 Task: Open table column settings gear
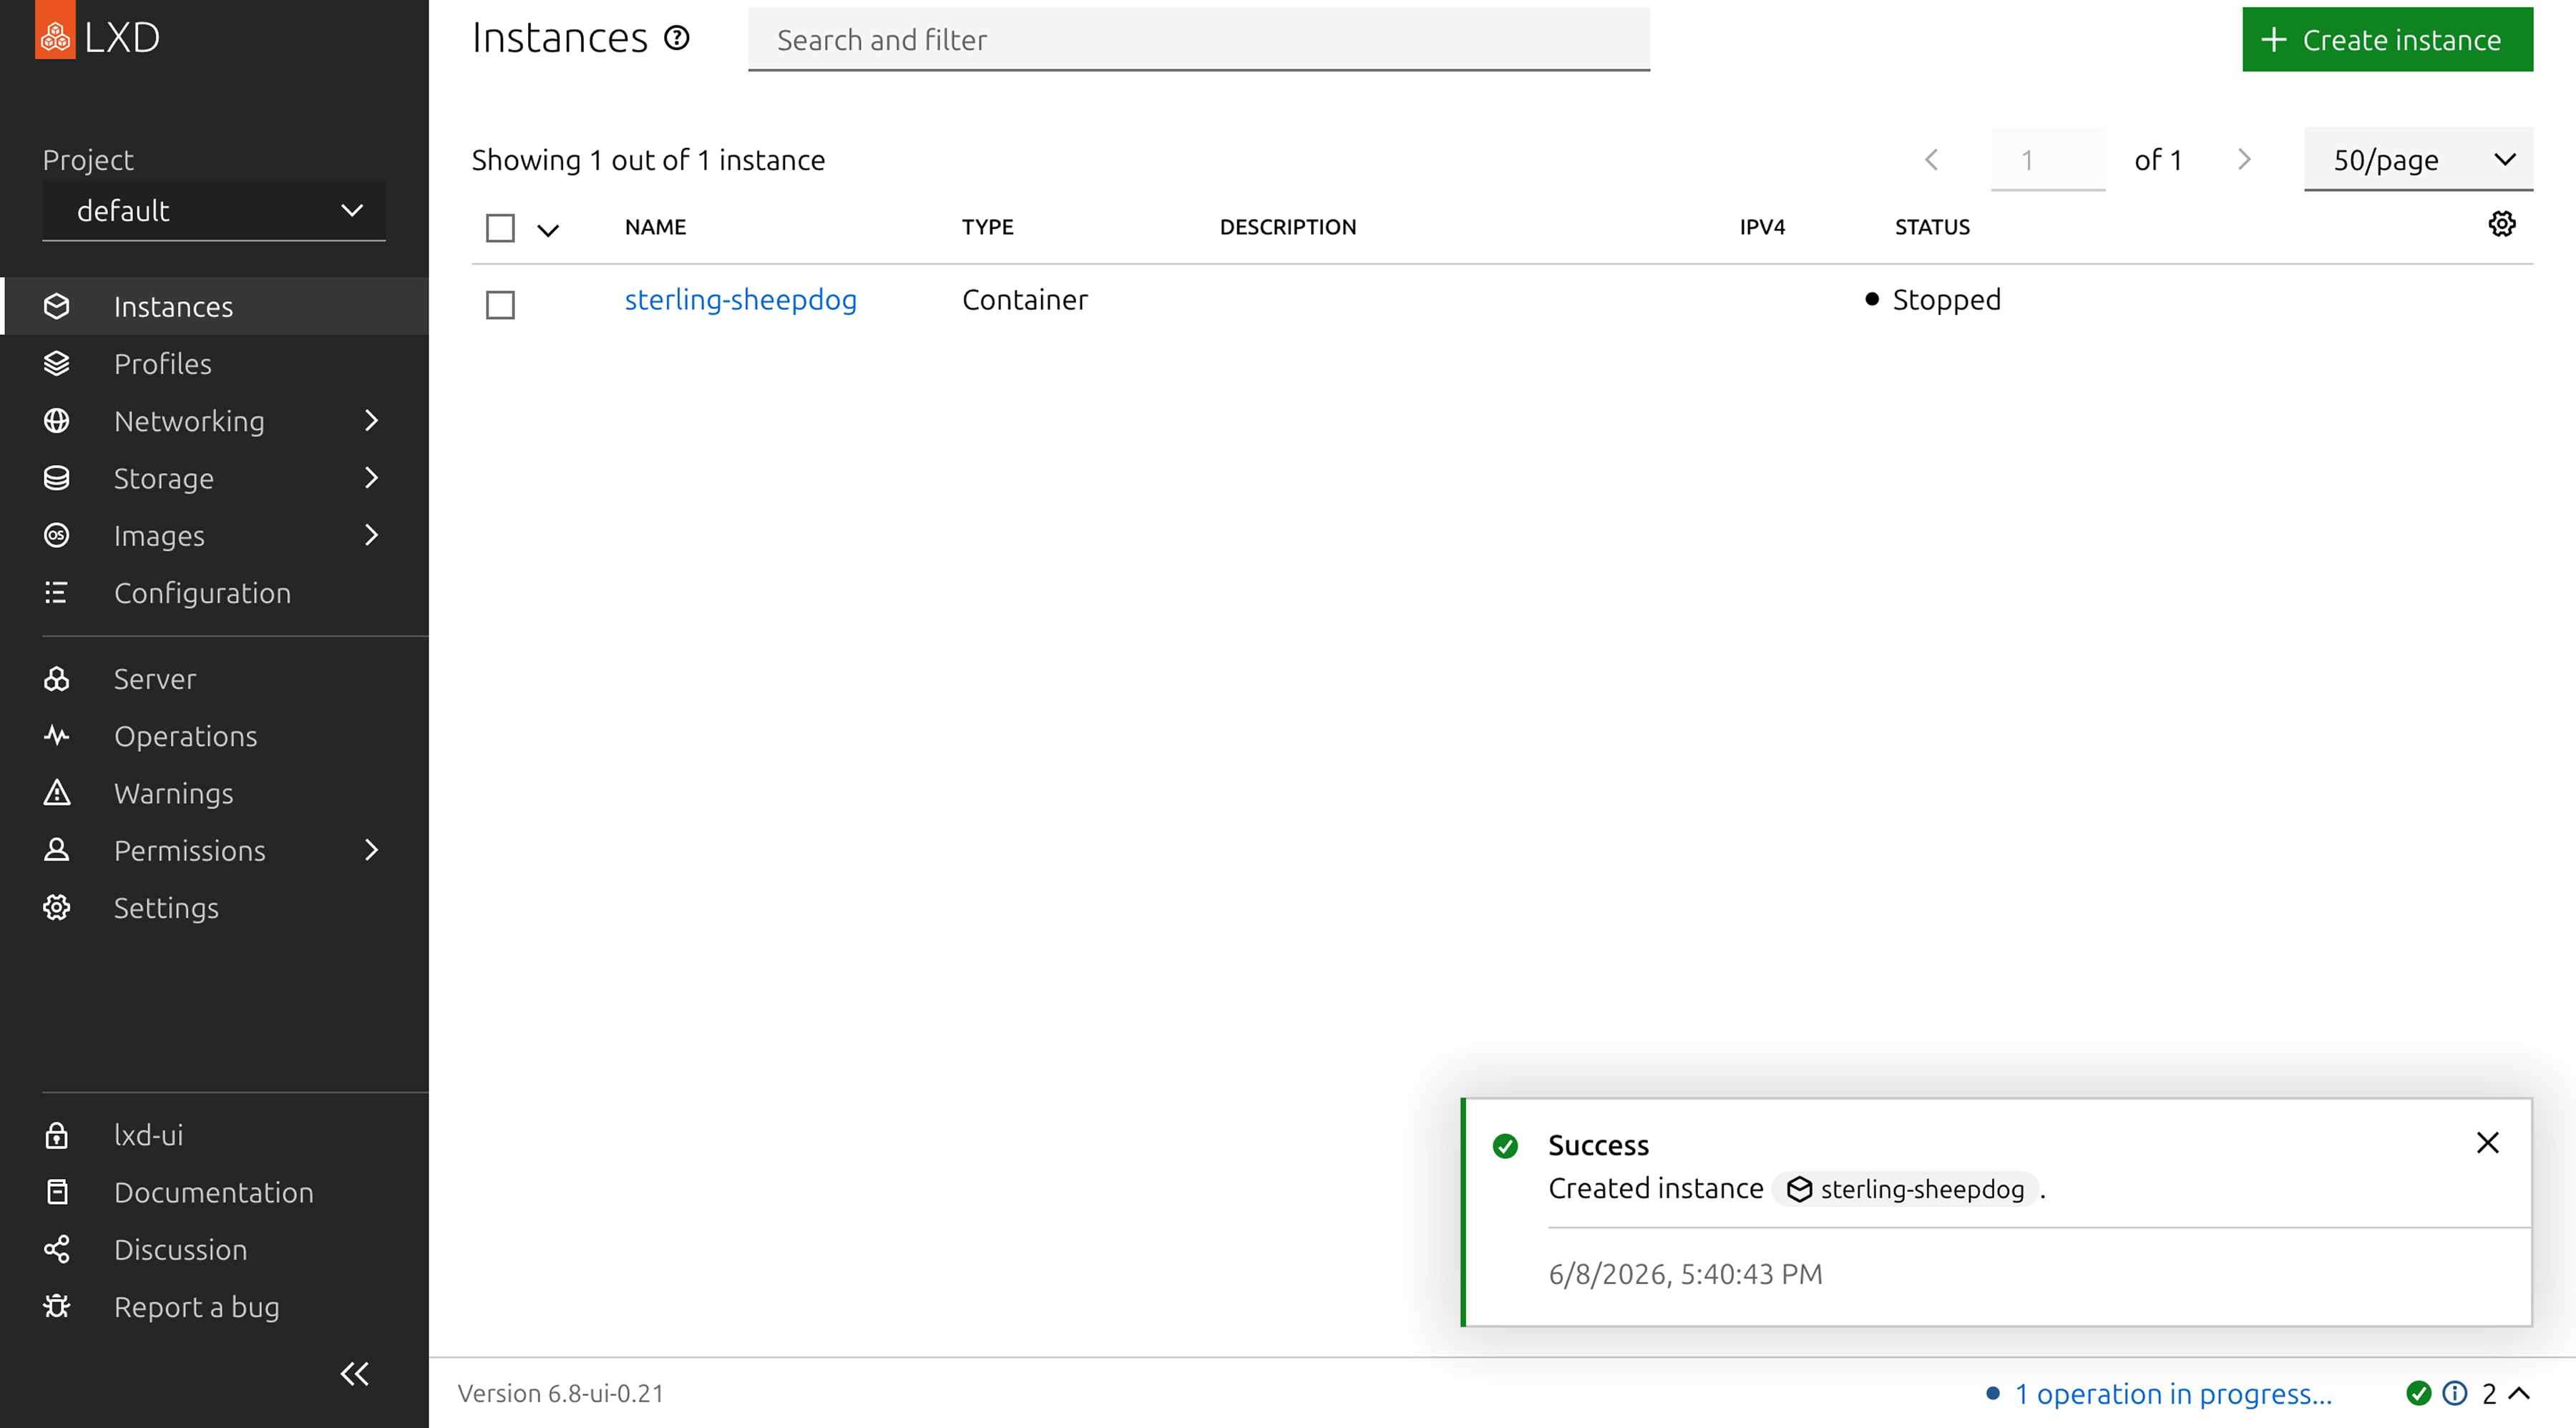[2502, 224]
